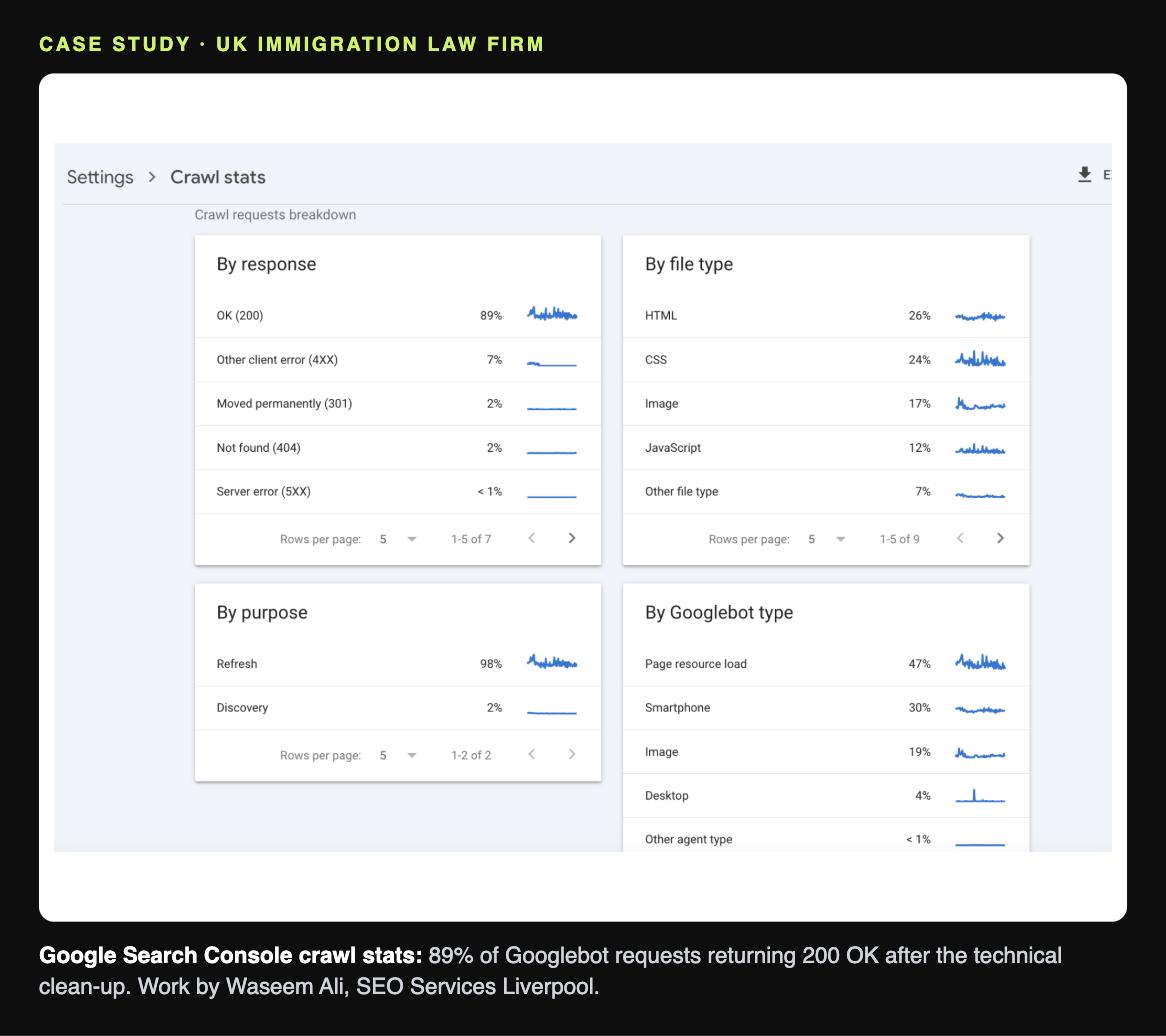Image resolution: width=1166 pixels, height=1036 pixels.
Task: Click the 1-5 of 7 pagination text
Action: click(471, 539)
